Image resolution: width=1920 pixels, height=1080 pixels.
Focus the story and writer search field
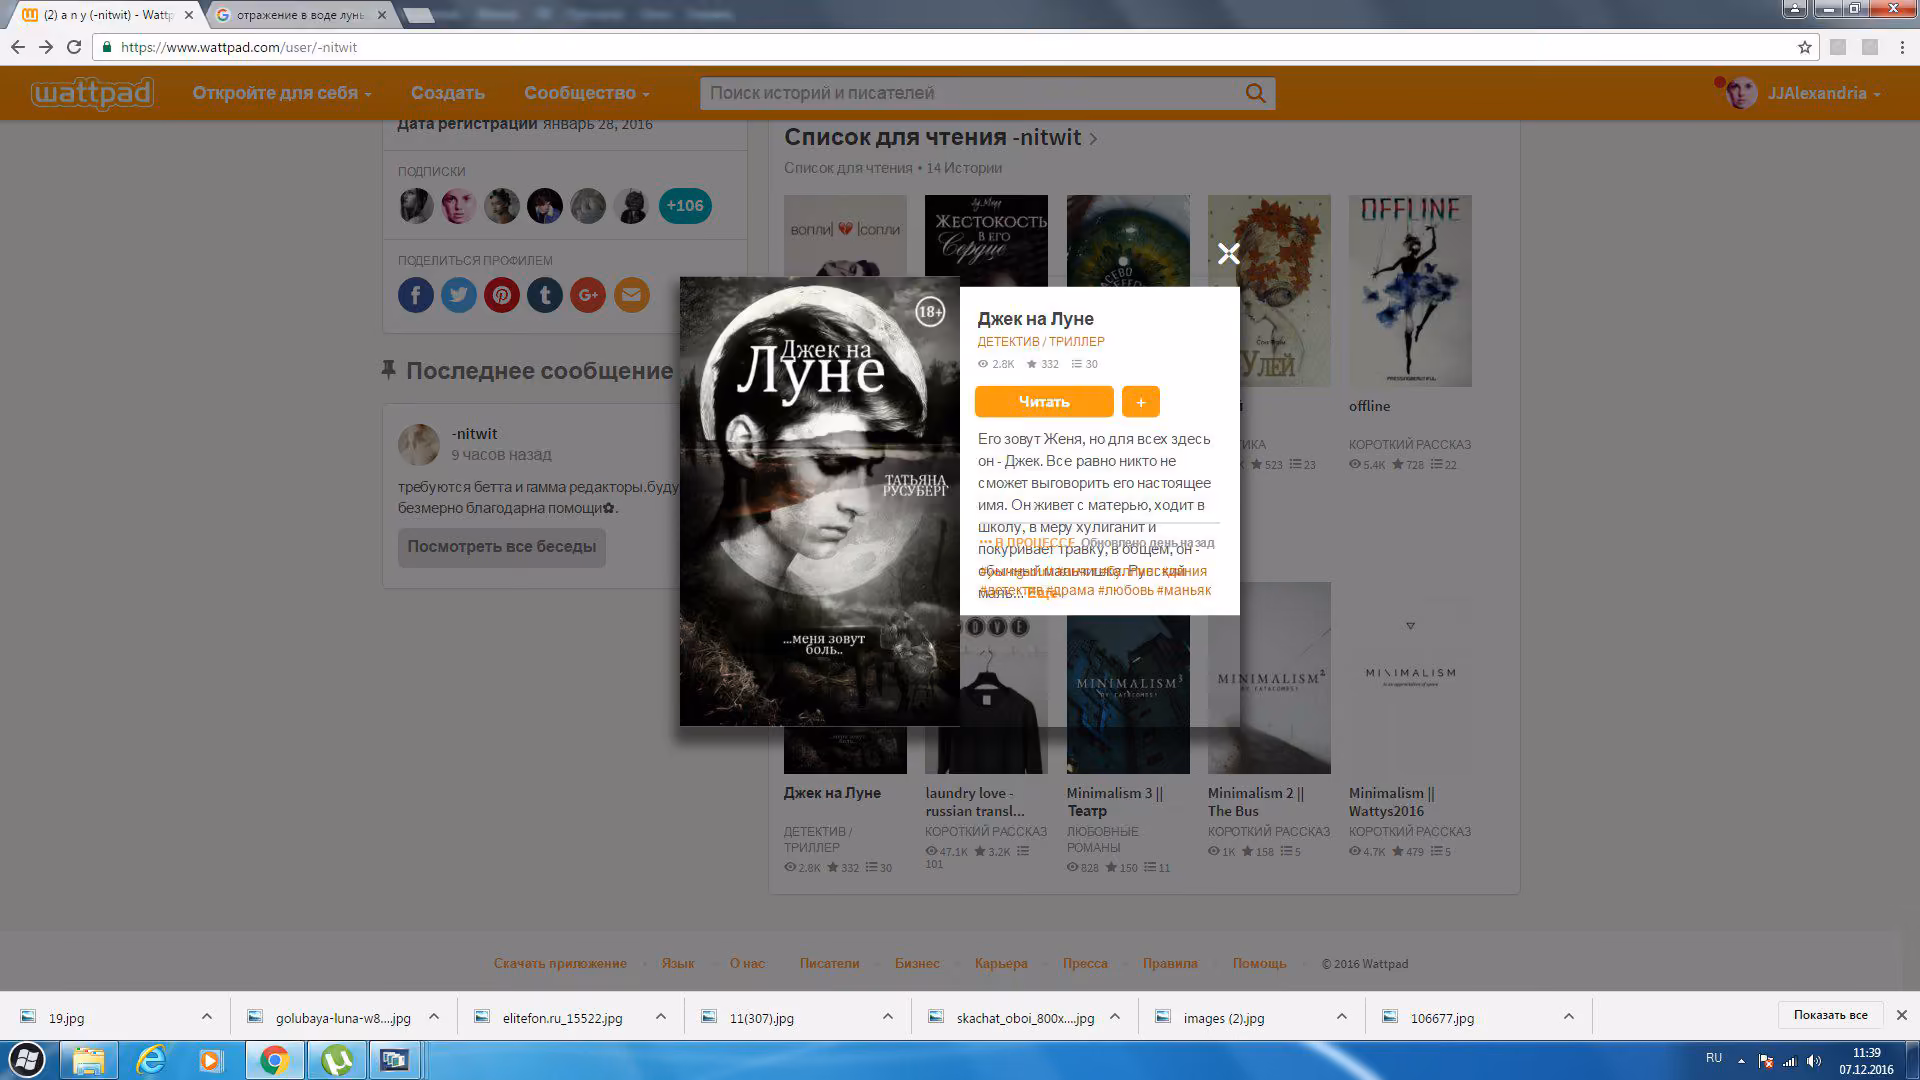coord(970,93)
